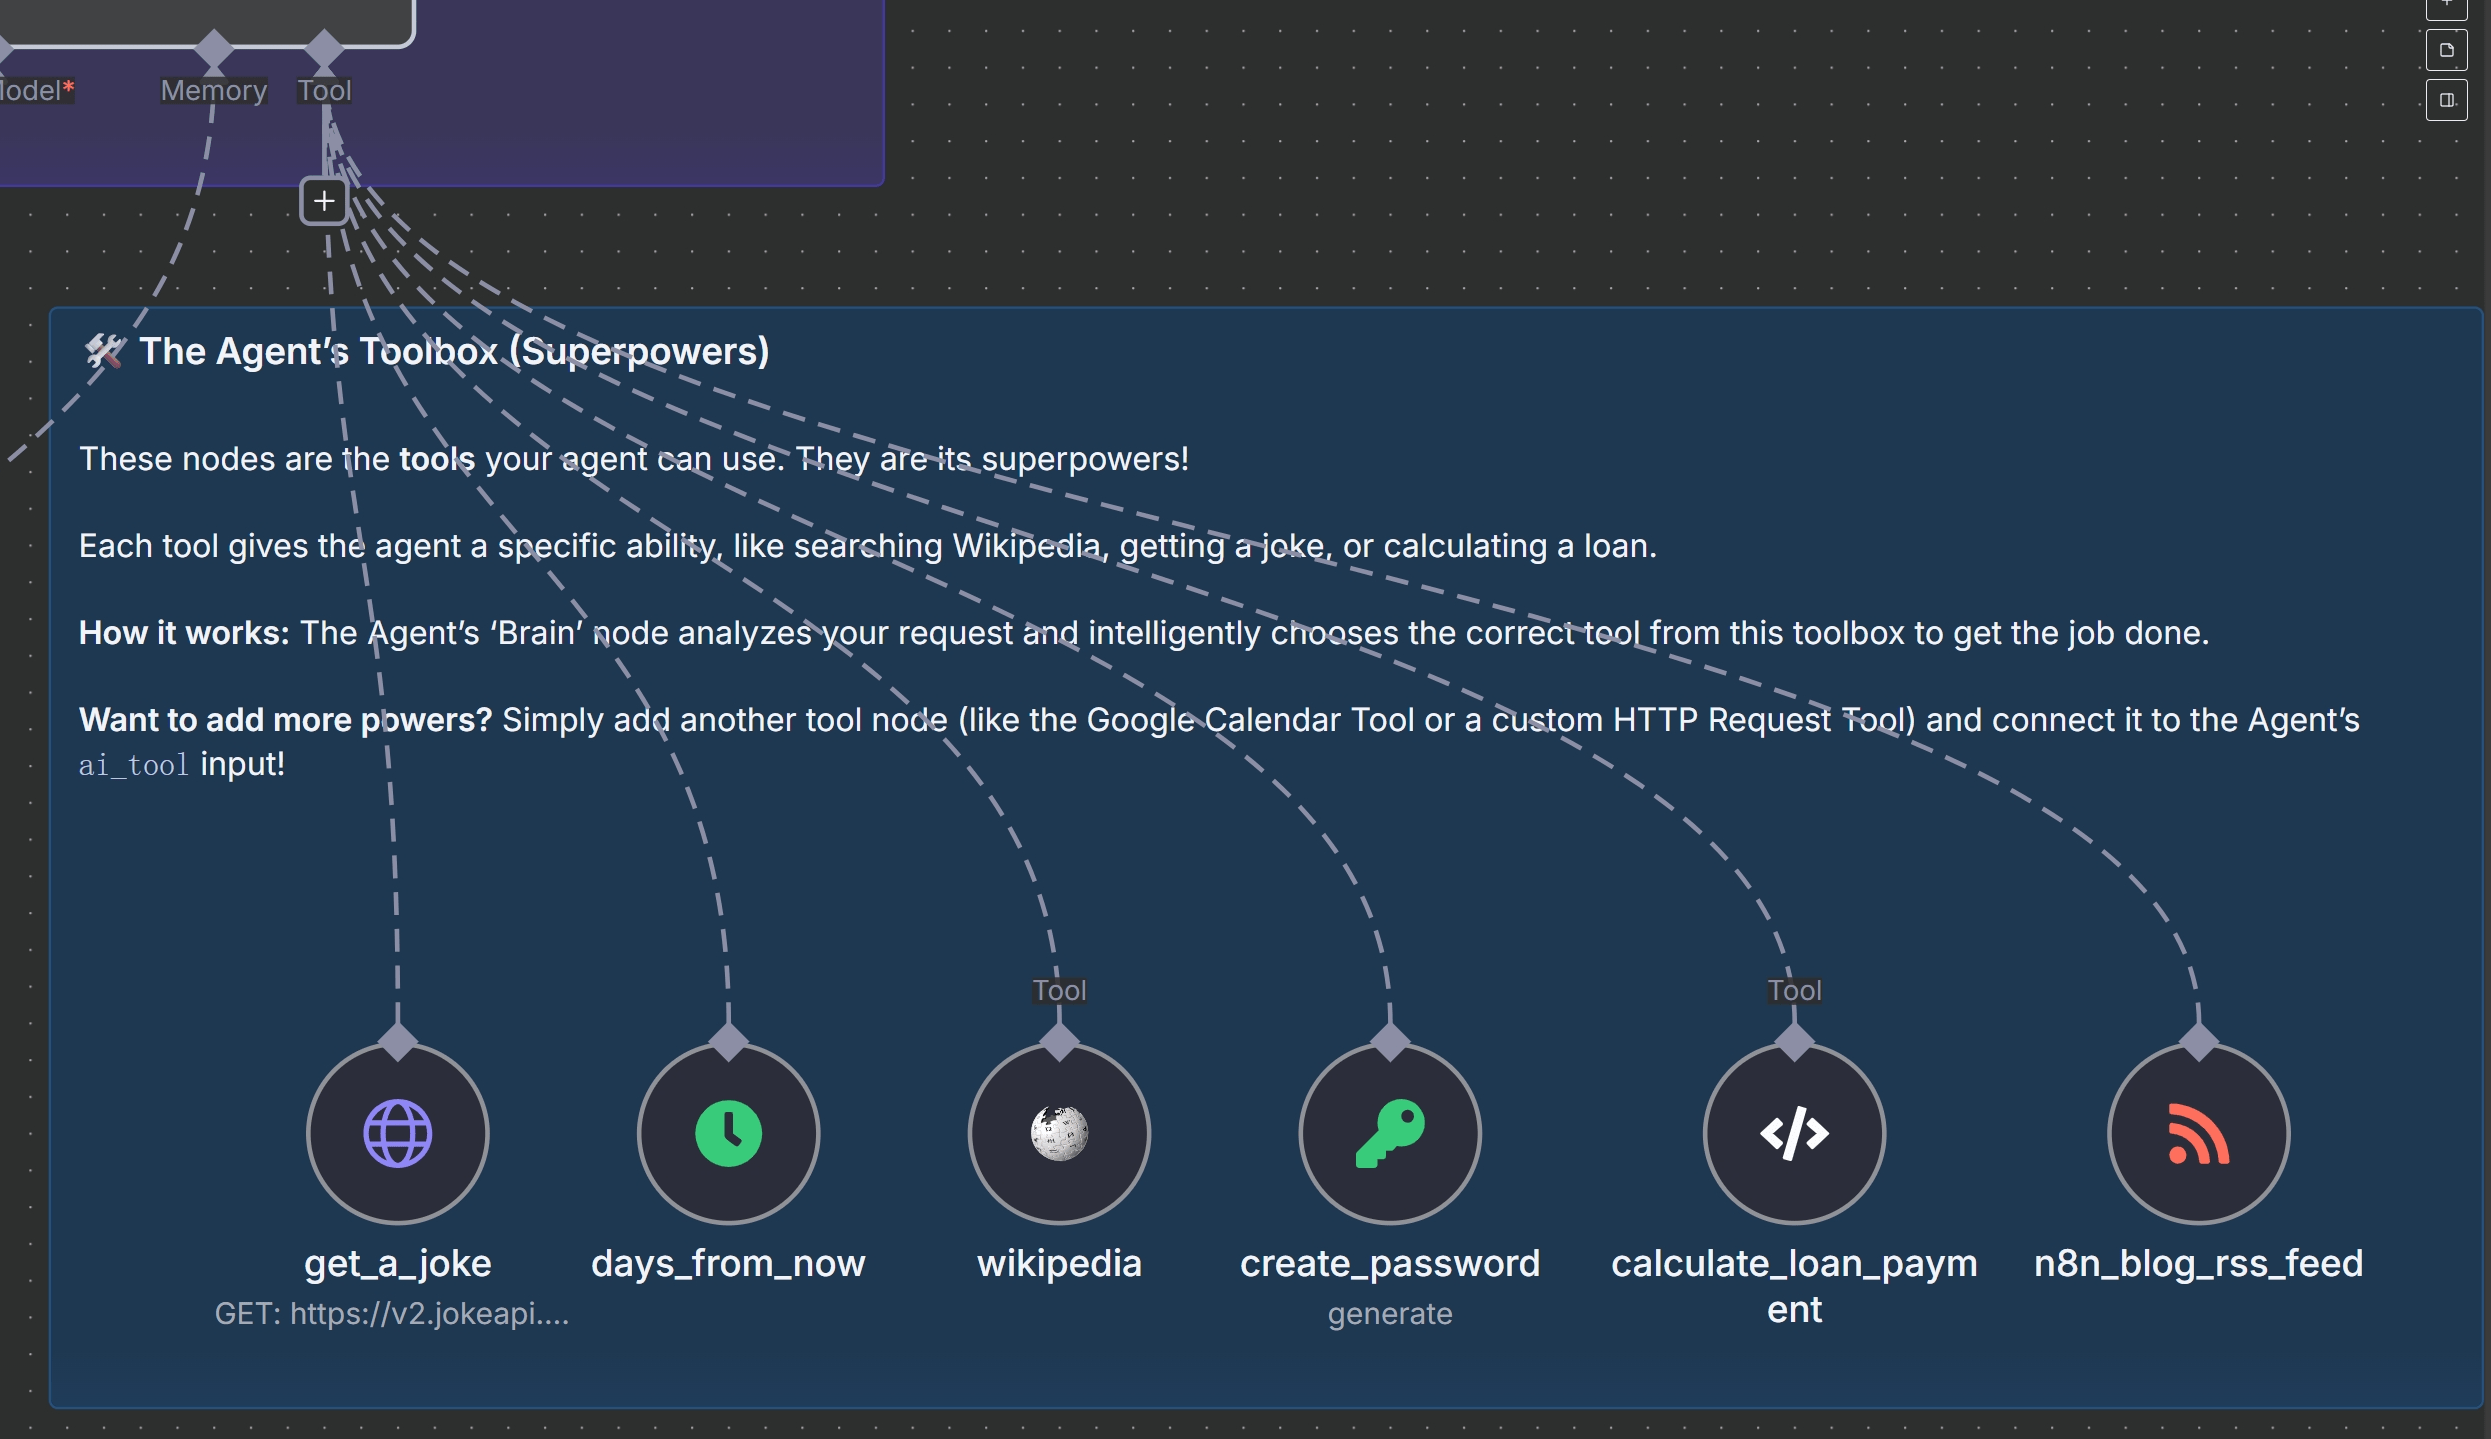2491x1439 pixels.
Task: Click the create_password node name label
Action: (1389, 1263)
